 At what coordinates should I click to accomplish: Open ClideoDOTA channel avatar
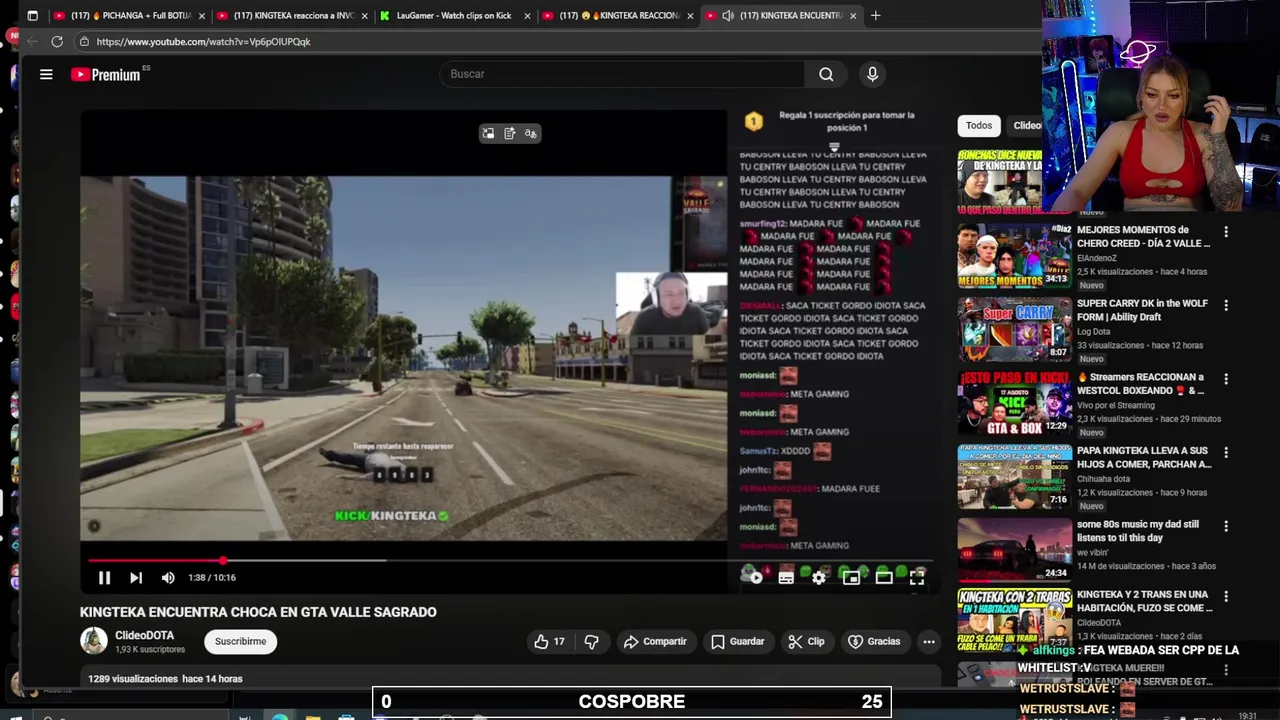tap(94, 641)
